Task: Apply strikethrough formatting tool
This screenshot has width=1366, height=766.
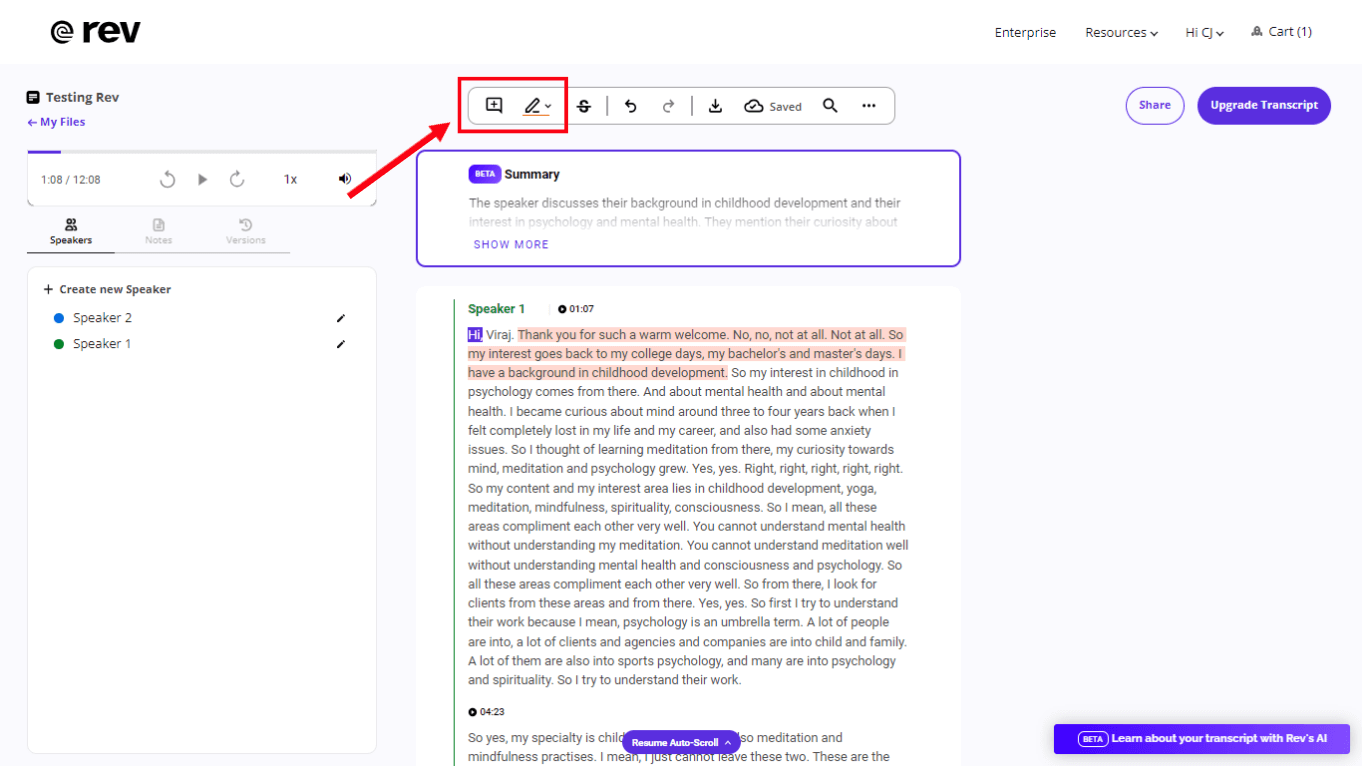Action: coord(584,106)
